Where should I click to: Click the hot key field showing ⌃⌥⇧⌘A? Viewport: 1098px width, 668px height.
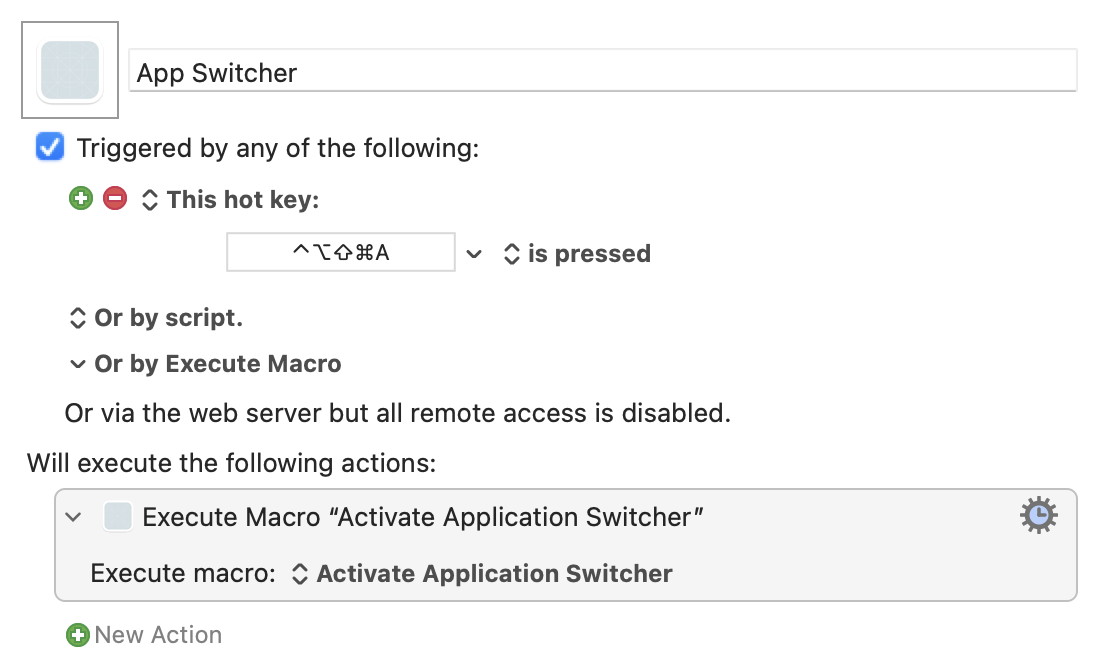341,252
